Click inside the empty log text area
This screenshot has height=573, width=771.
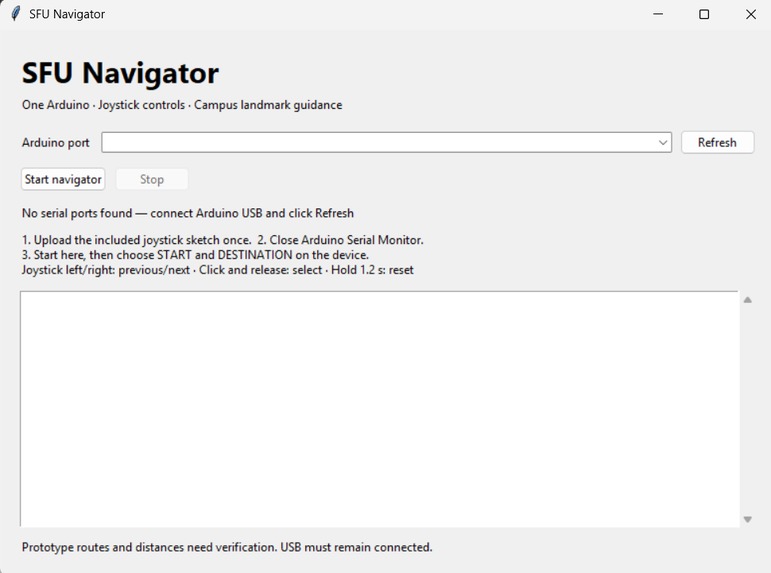[x=380, y=409]
